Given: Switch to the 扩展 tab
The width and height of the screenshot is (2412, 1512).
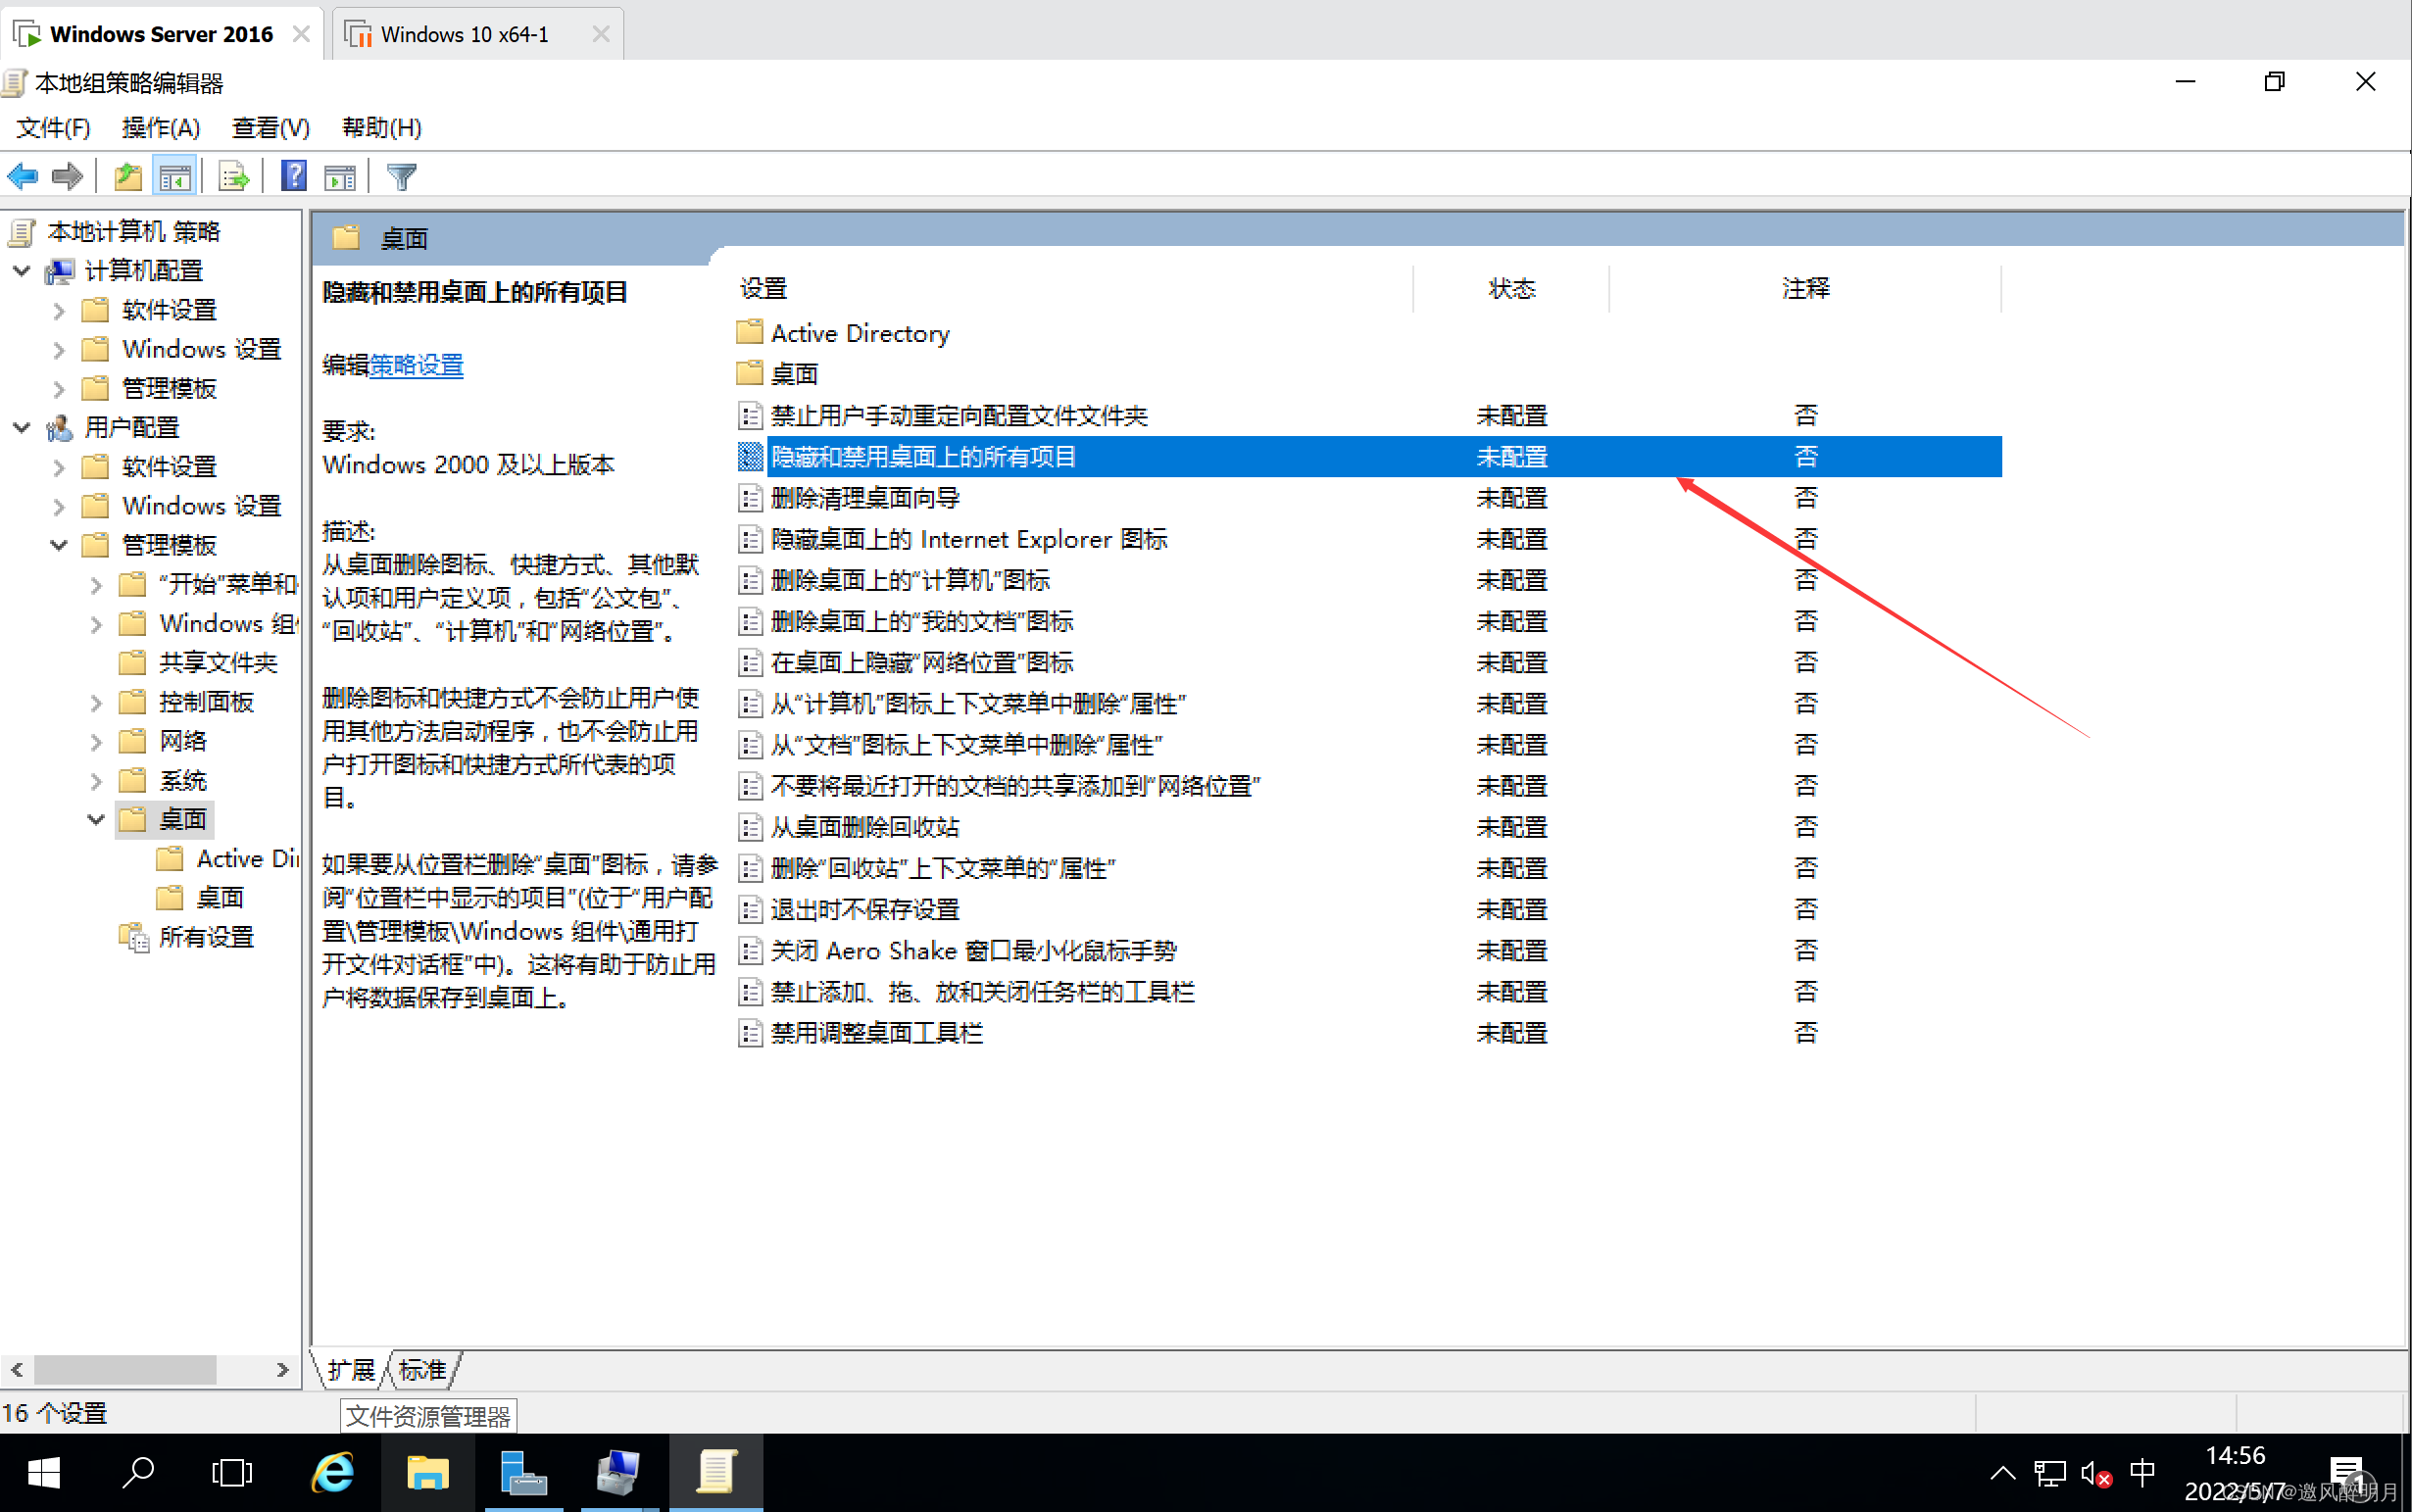Looking at the screenshot, I should coord(351,1370).
